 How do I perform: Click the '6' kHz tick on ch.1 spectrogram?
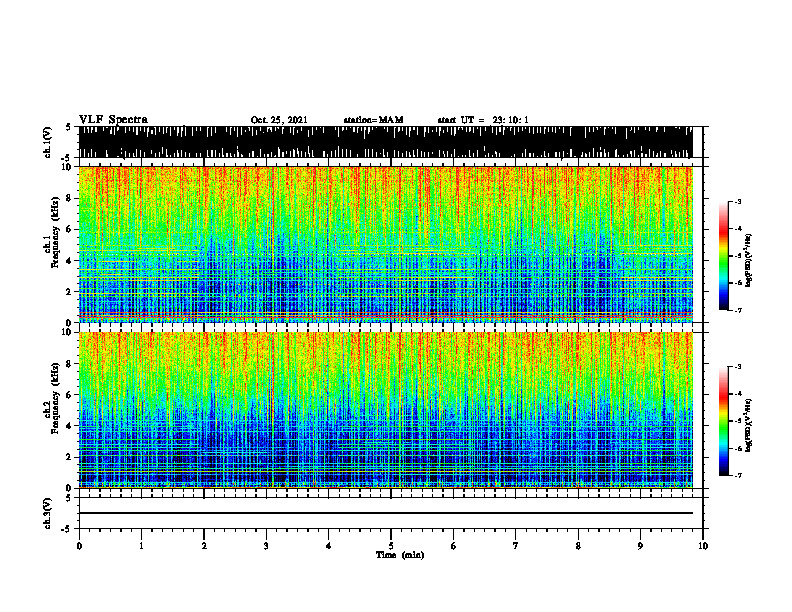pyautogui.click(x=69, y=229)
